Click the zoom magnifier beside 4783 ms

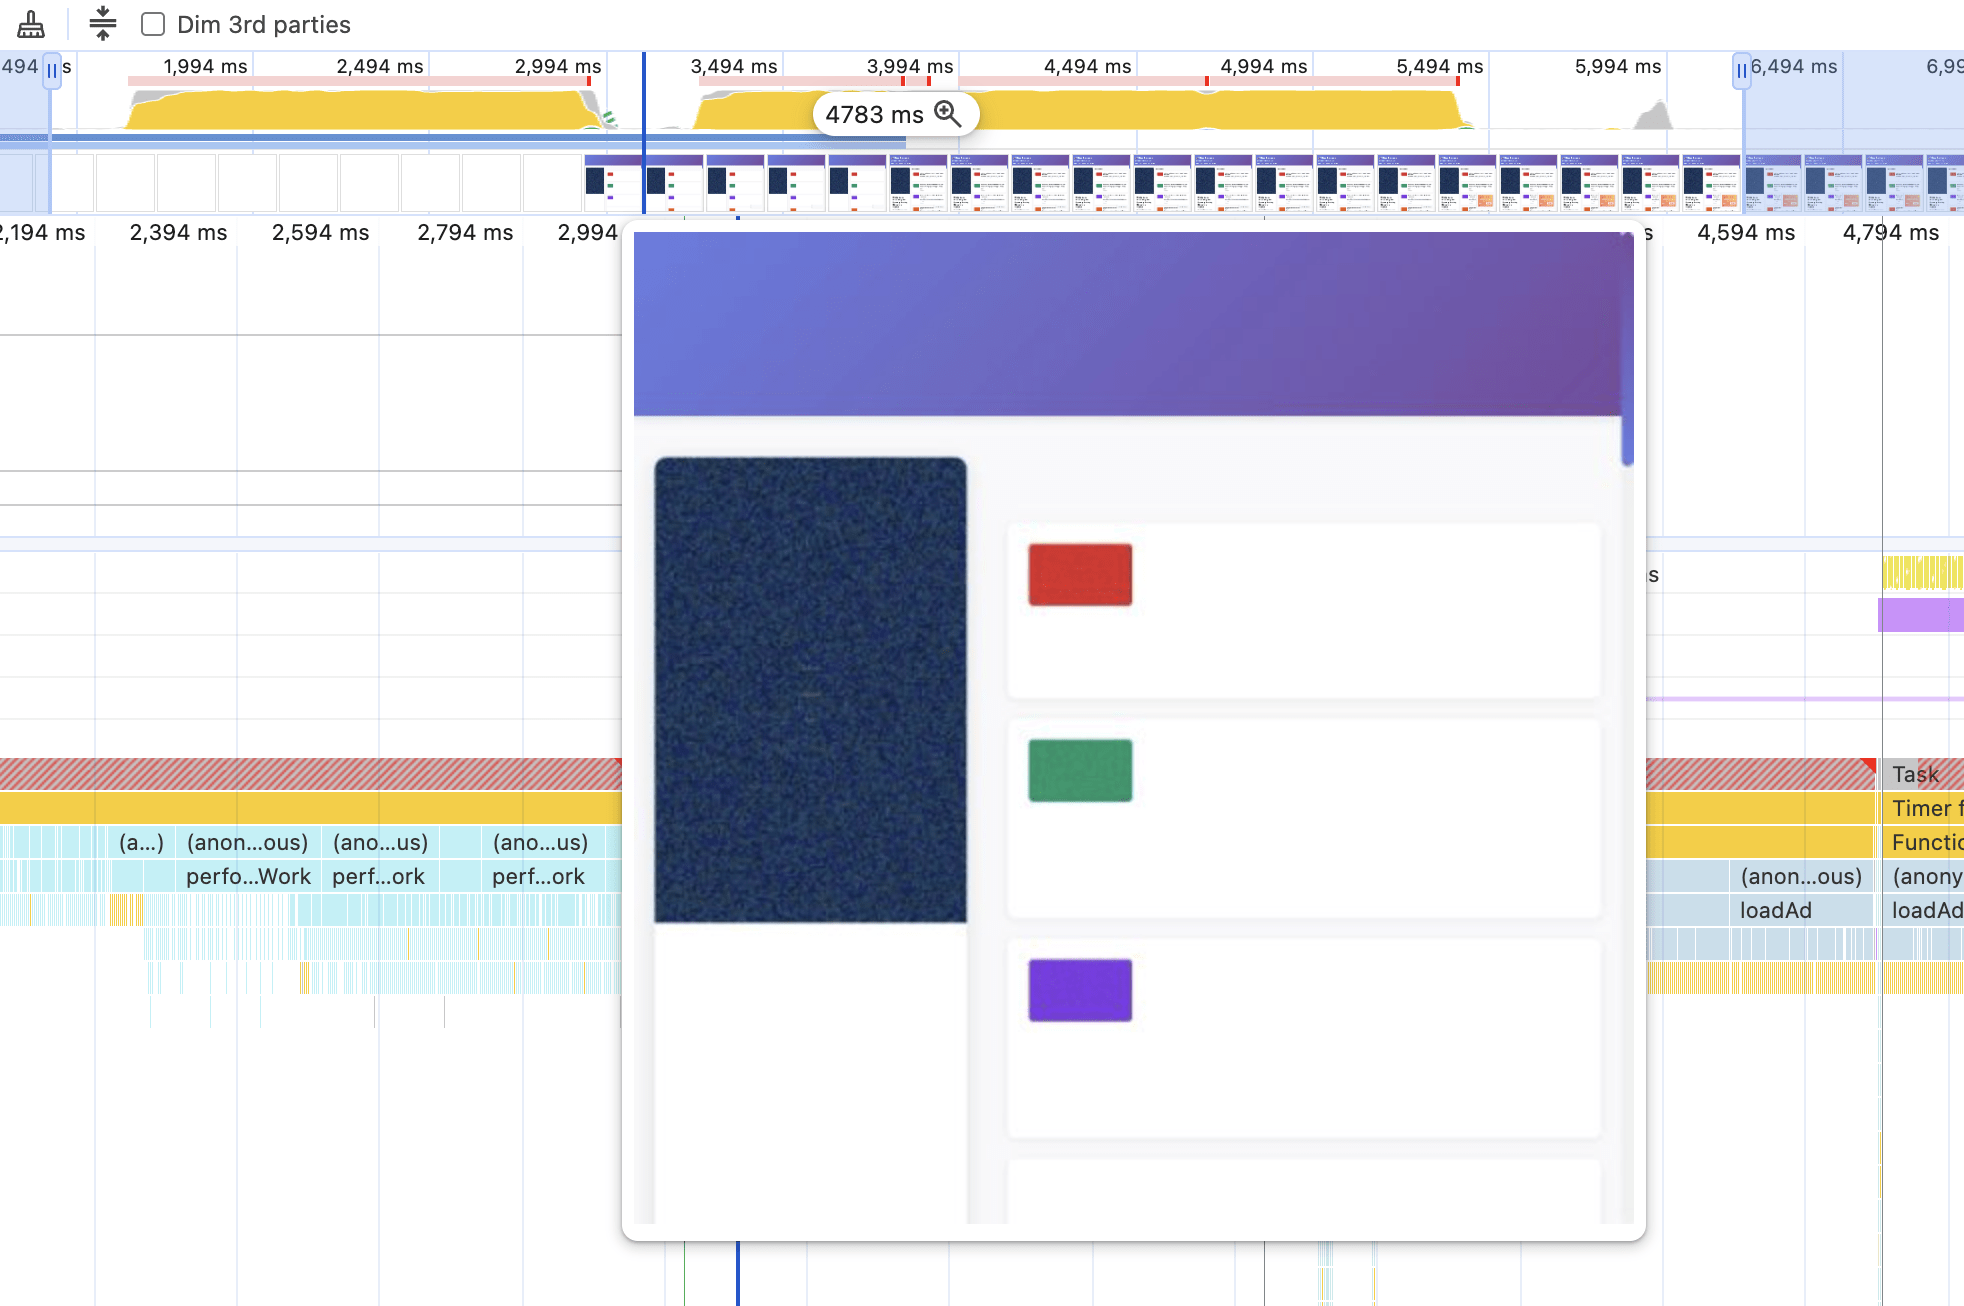947,114
